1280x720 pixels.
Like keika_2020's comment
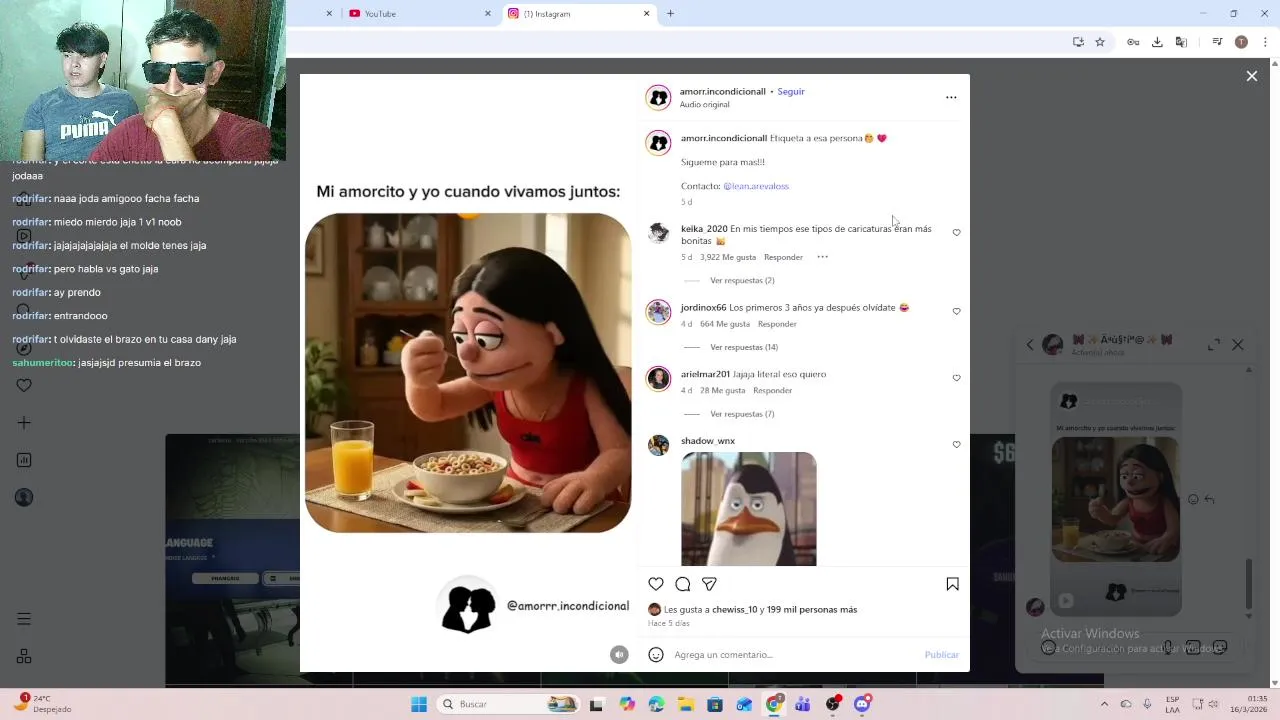pos(956,233)
